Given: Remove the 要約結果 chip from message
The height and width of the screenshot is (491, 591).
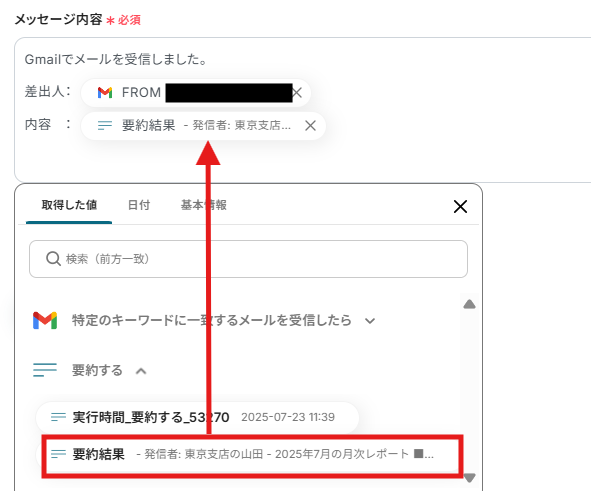Looking at the screenshot, I should tap(310, 125).
